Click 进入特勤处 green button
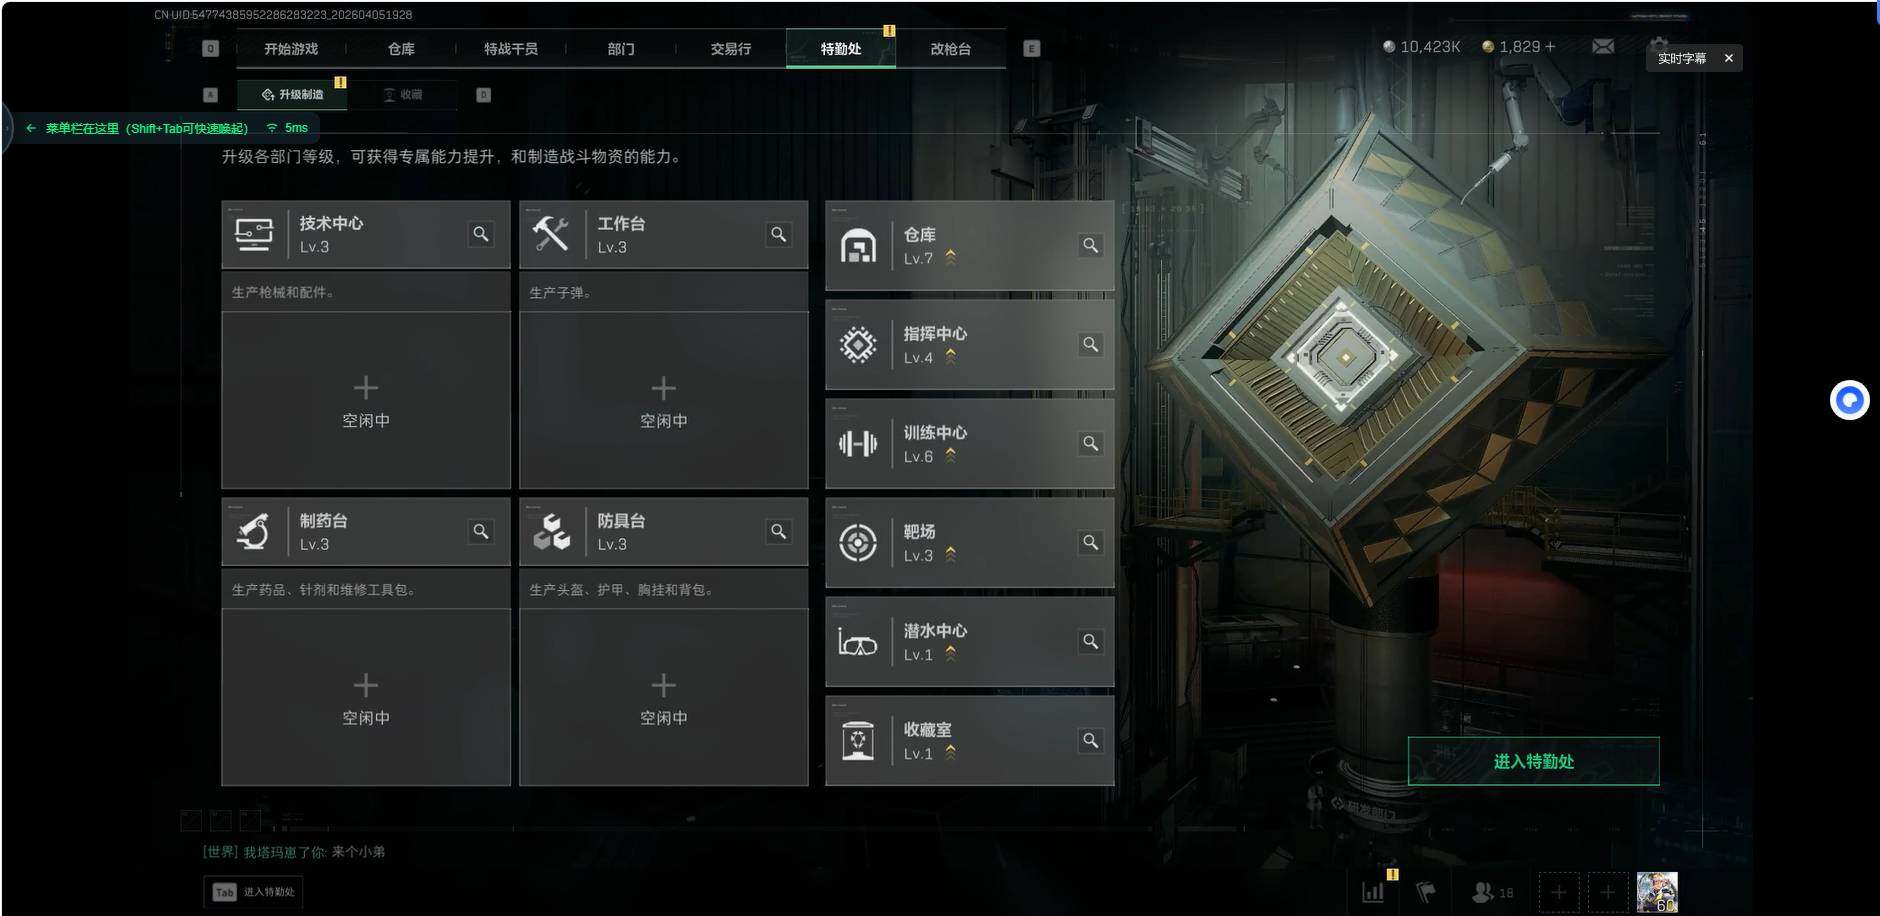This screenshot has width=1880, height=916. click(1533, 761)
